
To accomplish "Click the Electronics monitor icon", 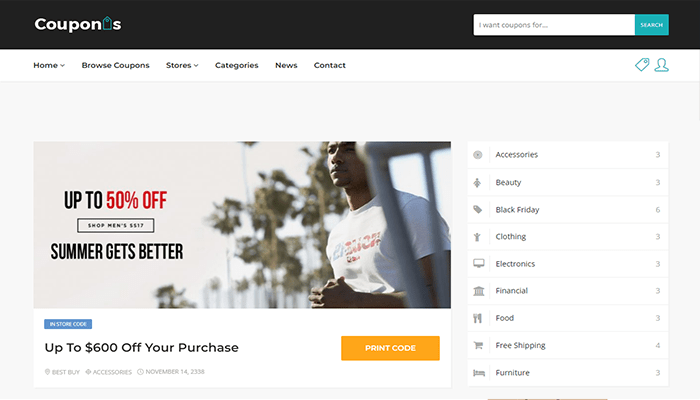I will [479, 263].
